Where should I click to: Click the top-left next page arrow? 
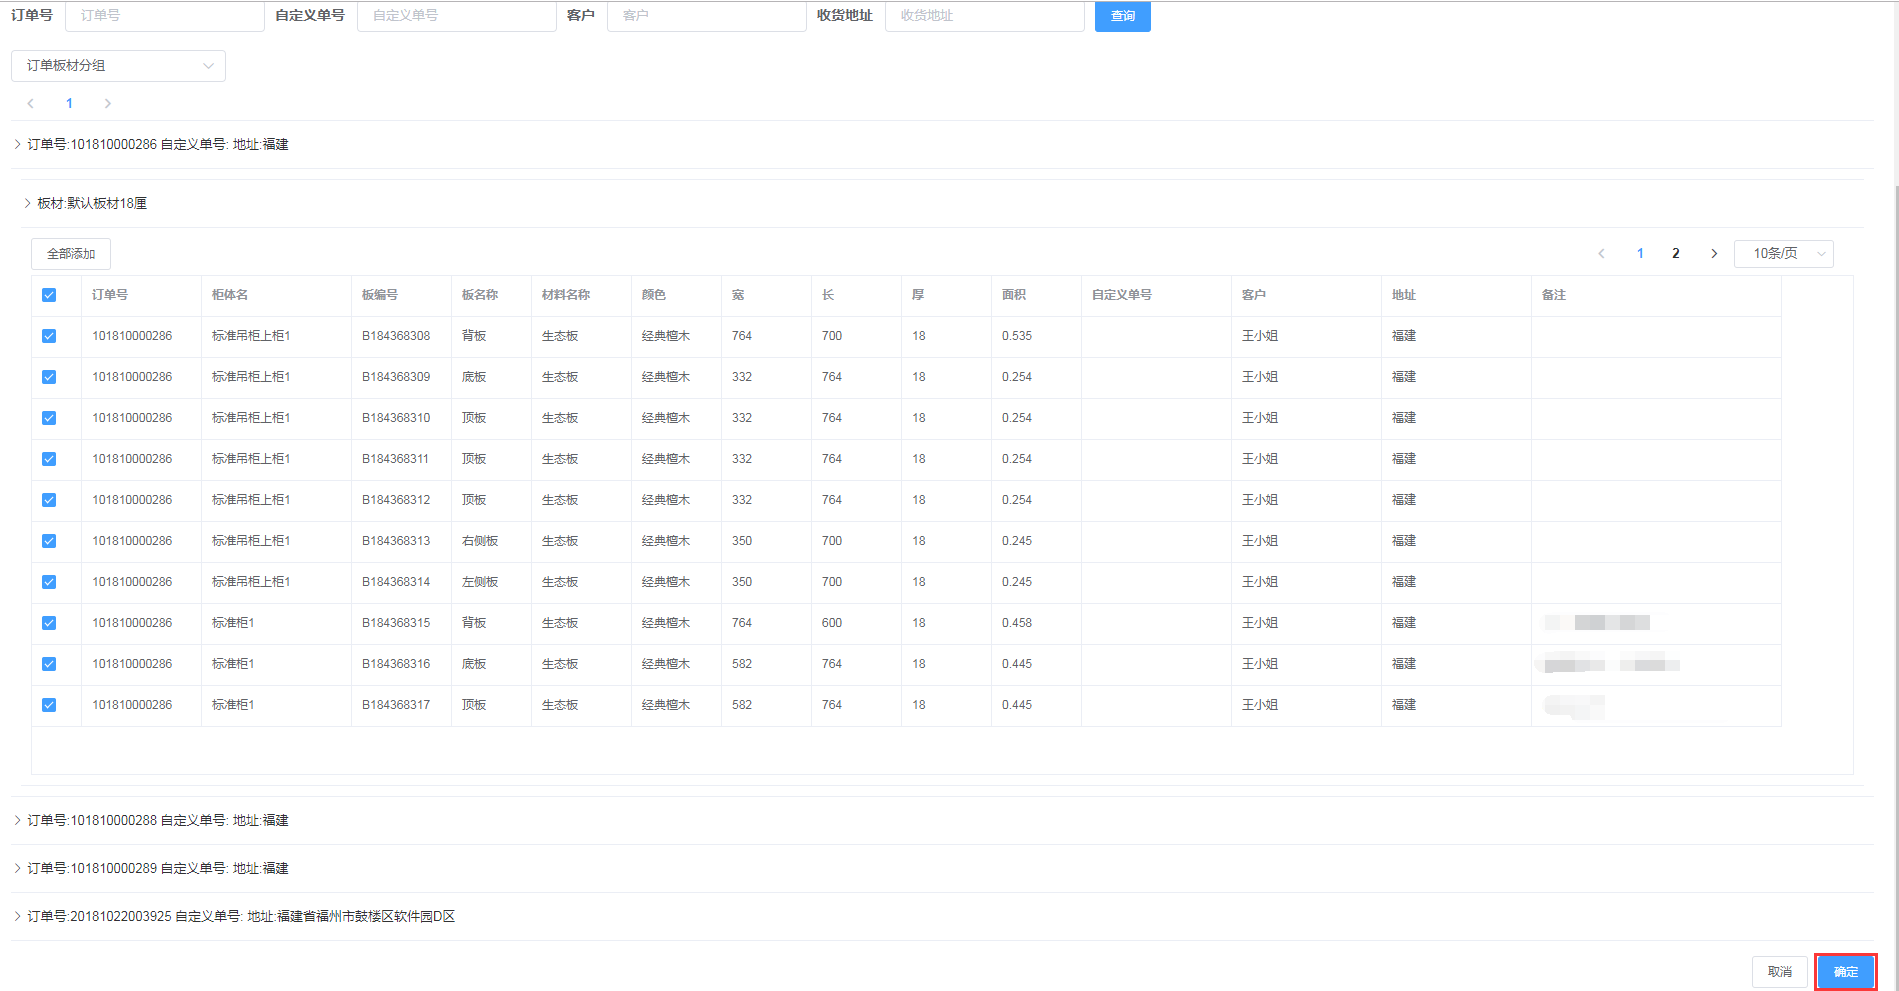tap(108, 104)
